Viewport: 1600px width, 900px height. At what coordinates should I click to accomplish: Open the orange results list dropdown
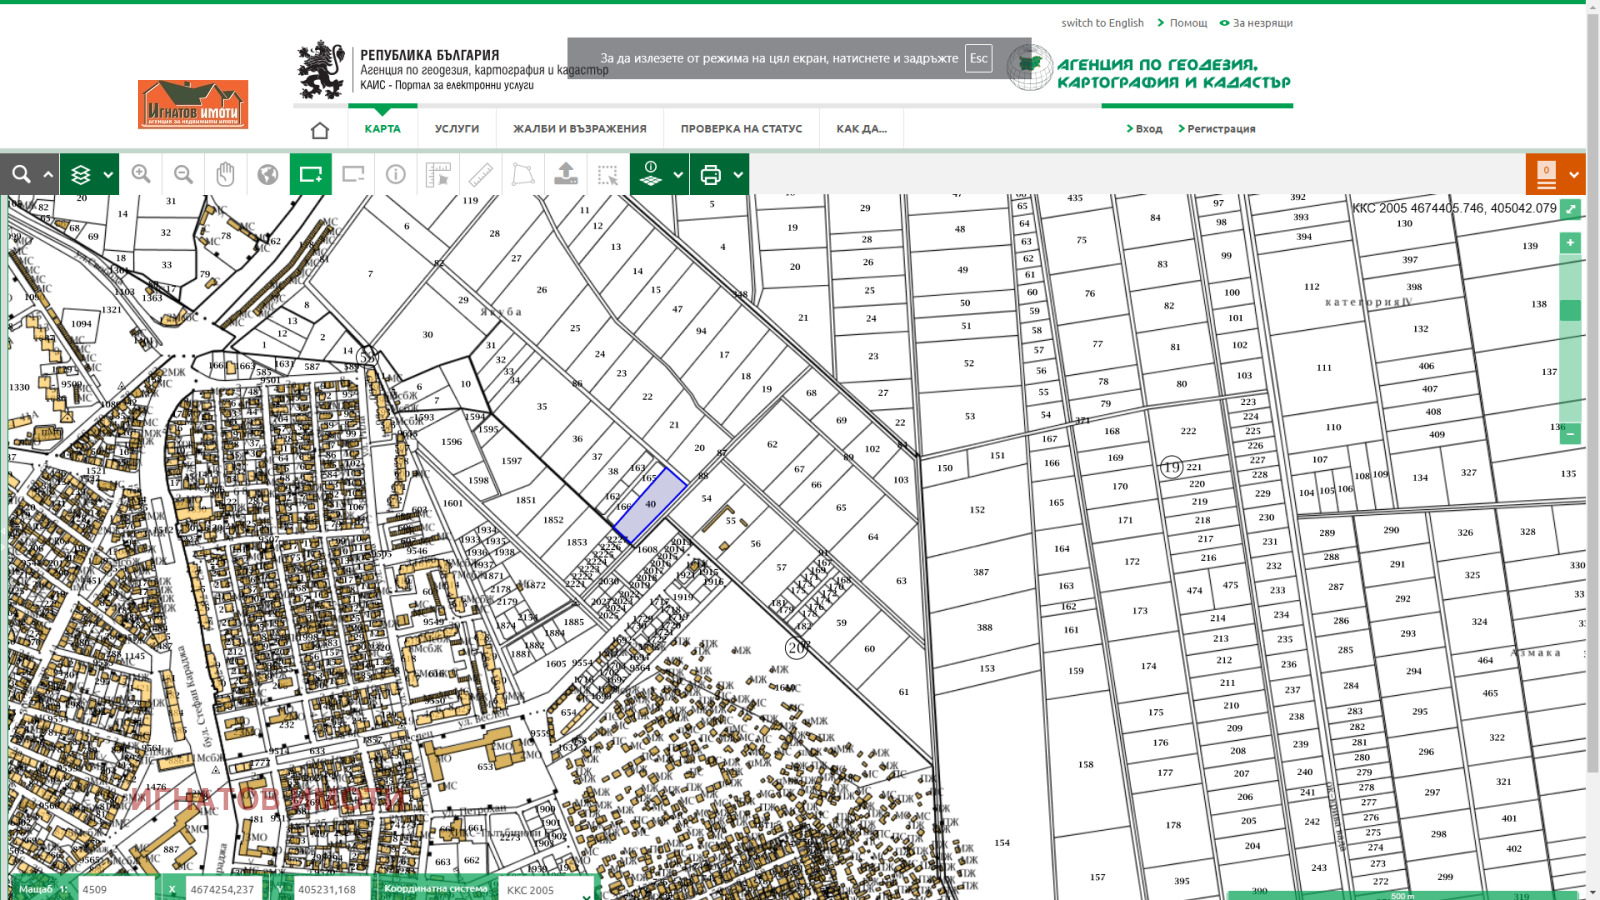point(1573,175)
